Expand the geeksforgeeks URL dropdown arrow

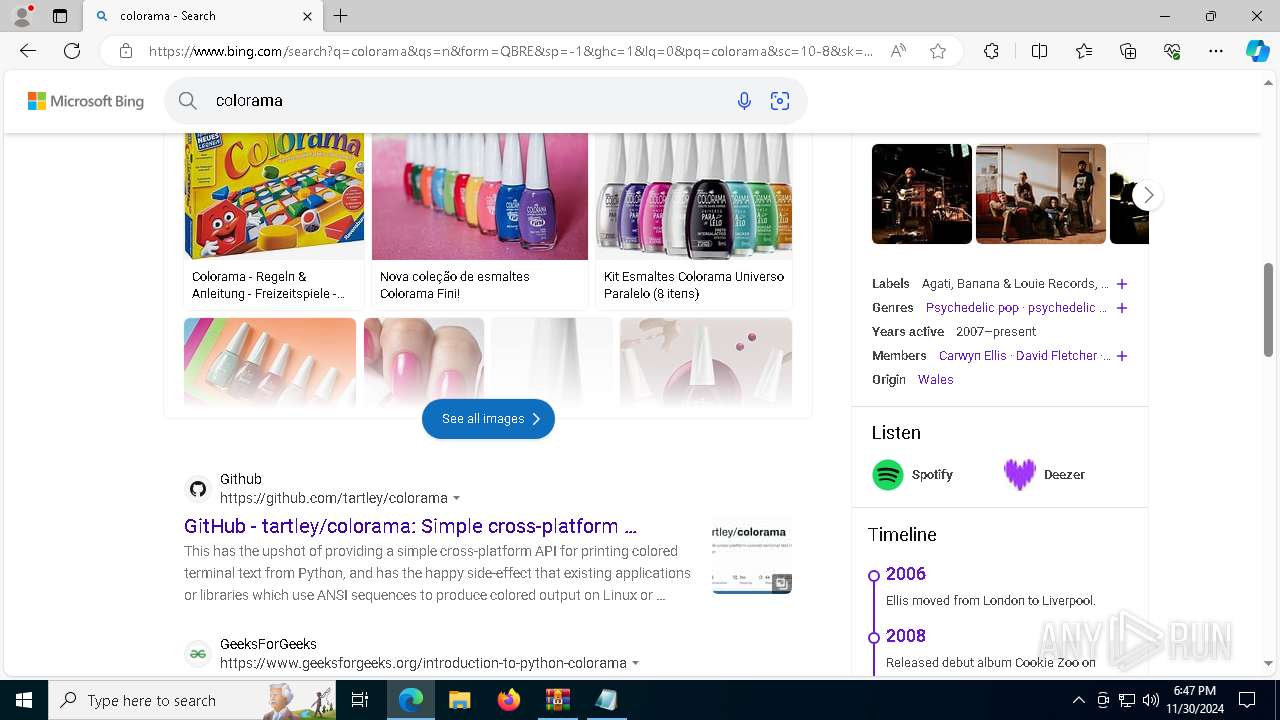point(636,663)
